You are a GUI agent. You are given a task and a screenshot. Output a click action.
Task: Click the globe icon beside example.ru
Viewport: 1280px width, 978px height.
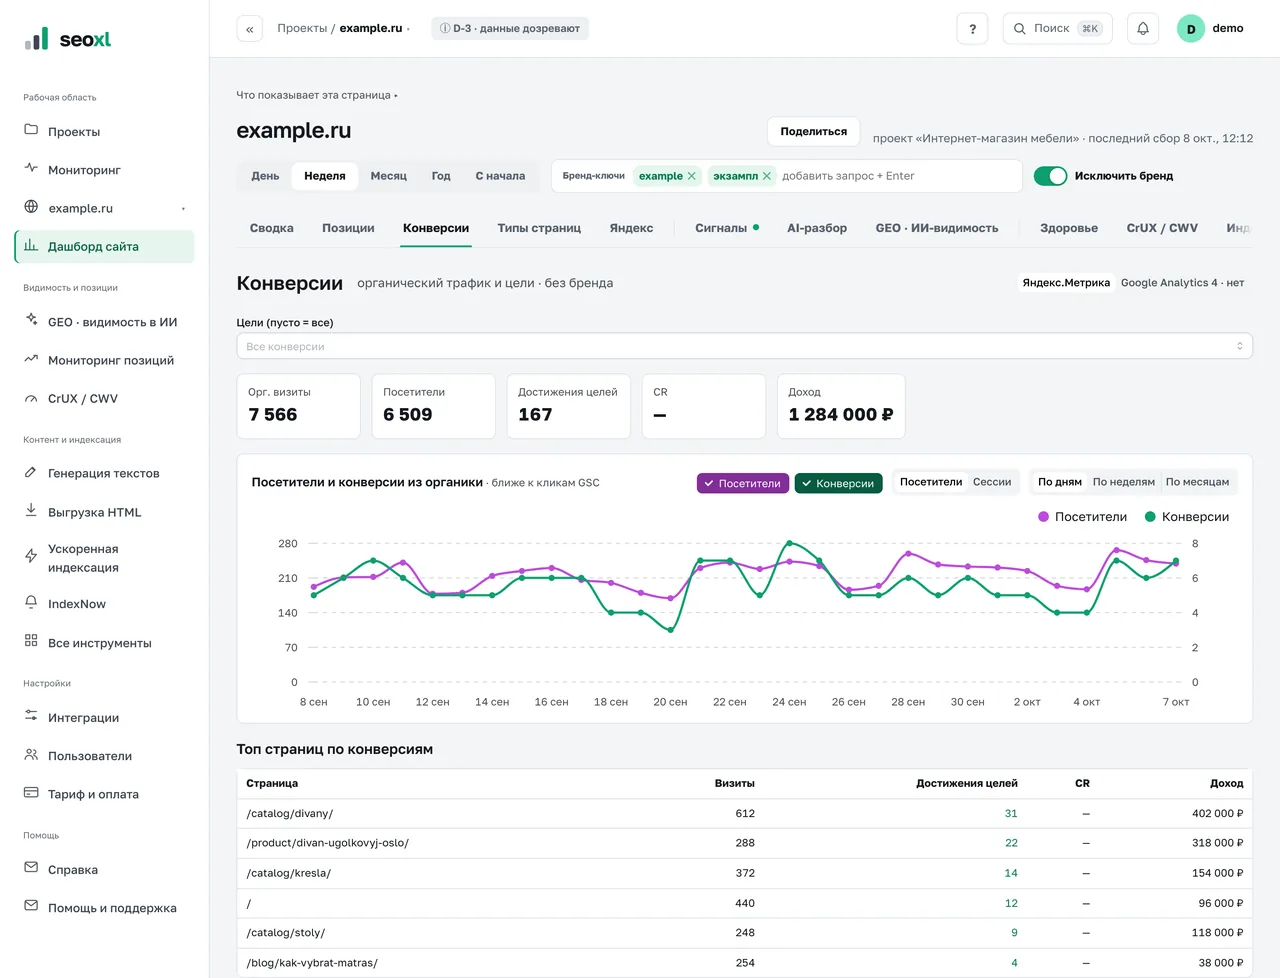[x=31, y=207]
